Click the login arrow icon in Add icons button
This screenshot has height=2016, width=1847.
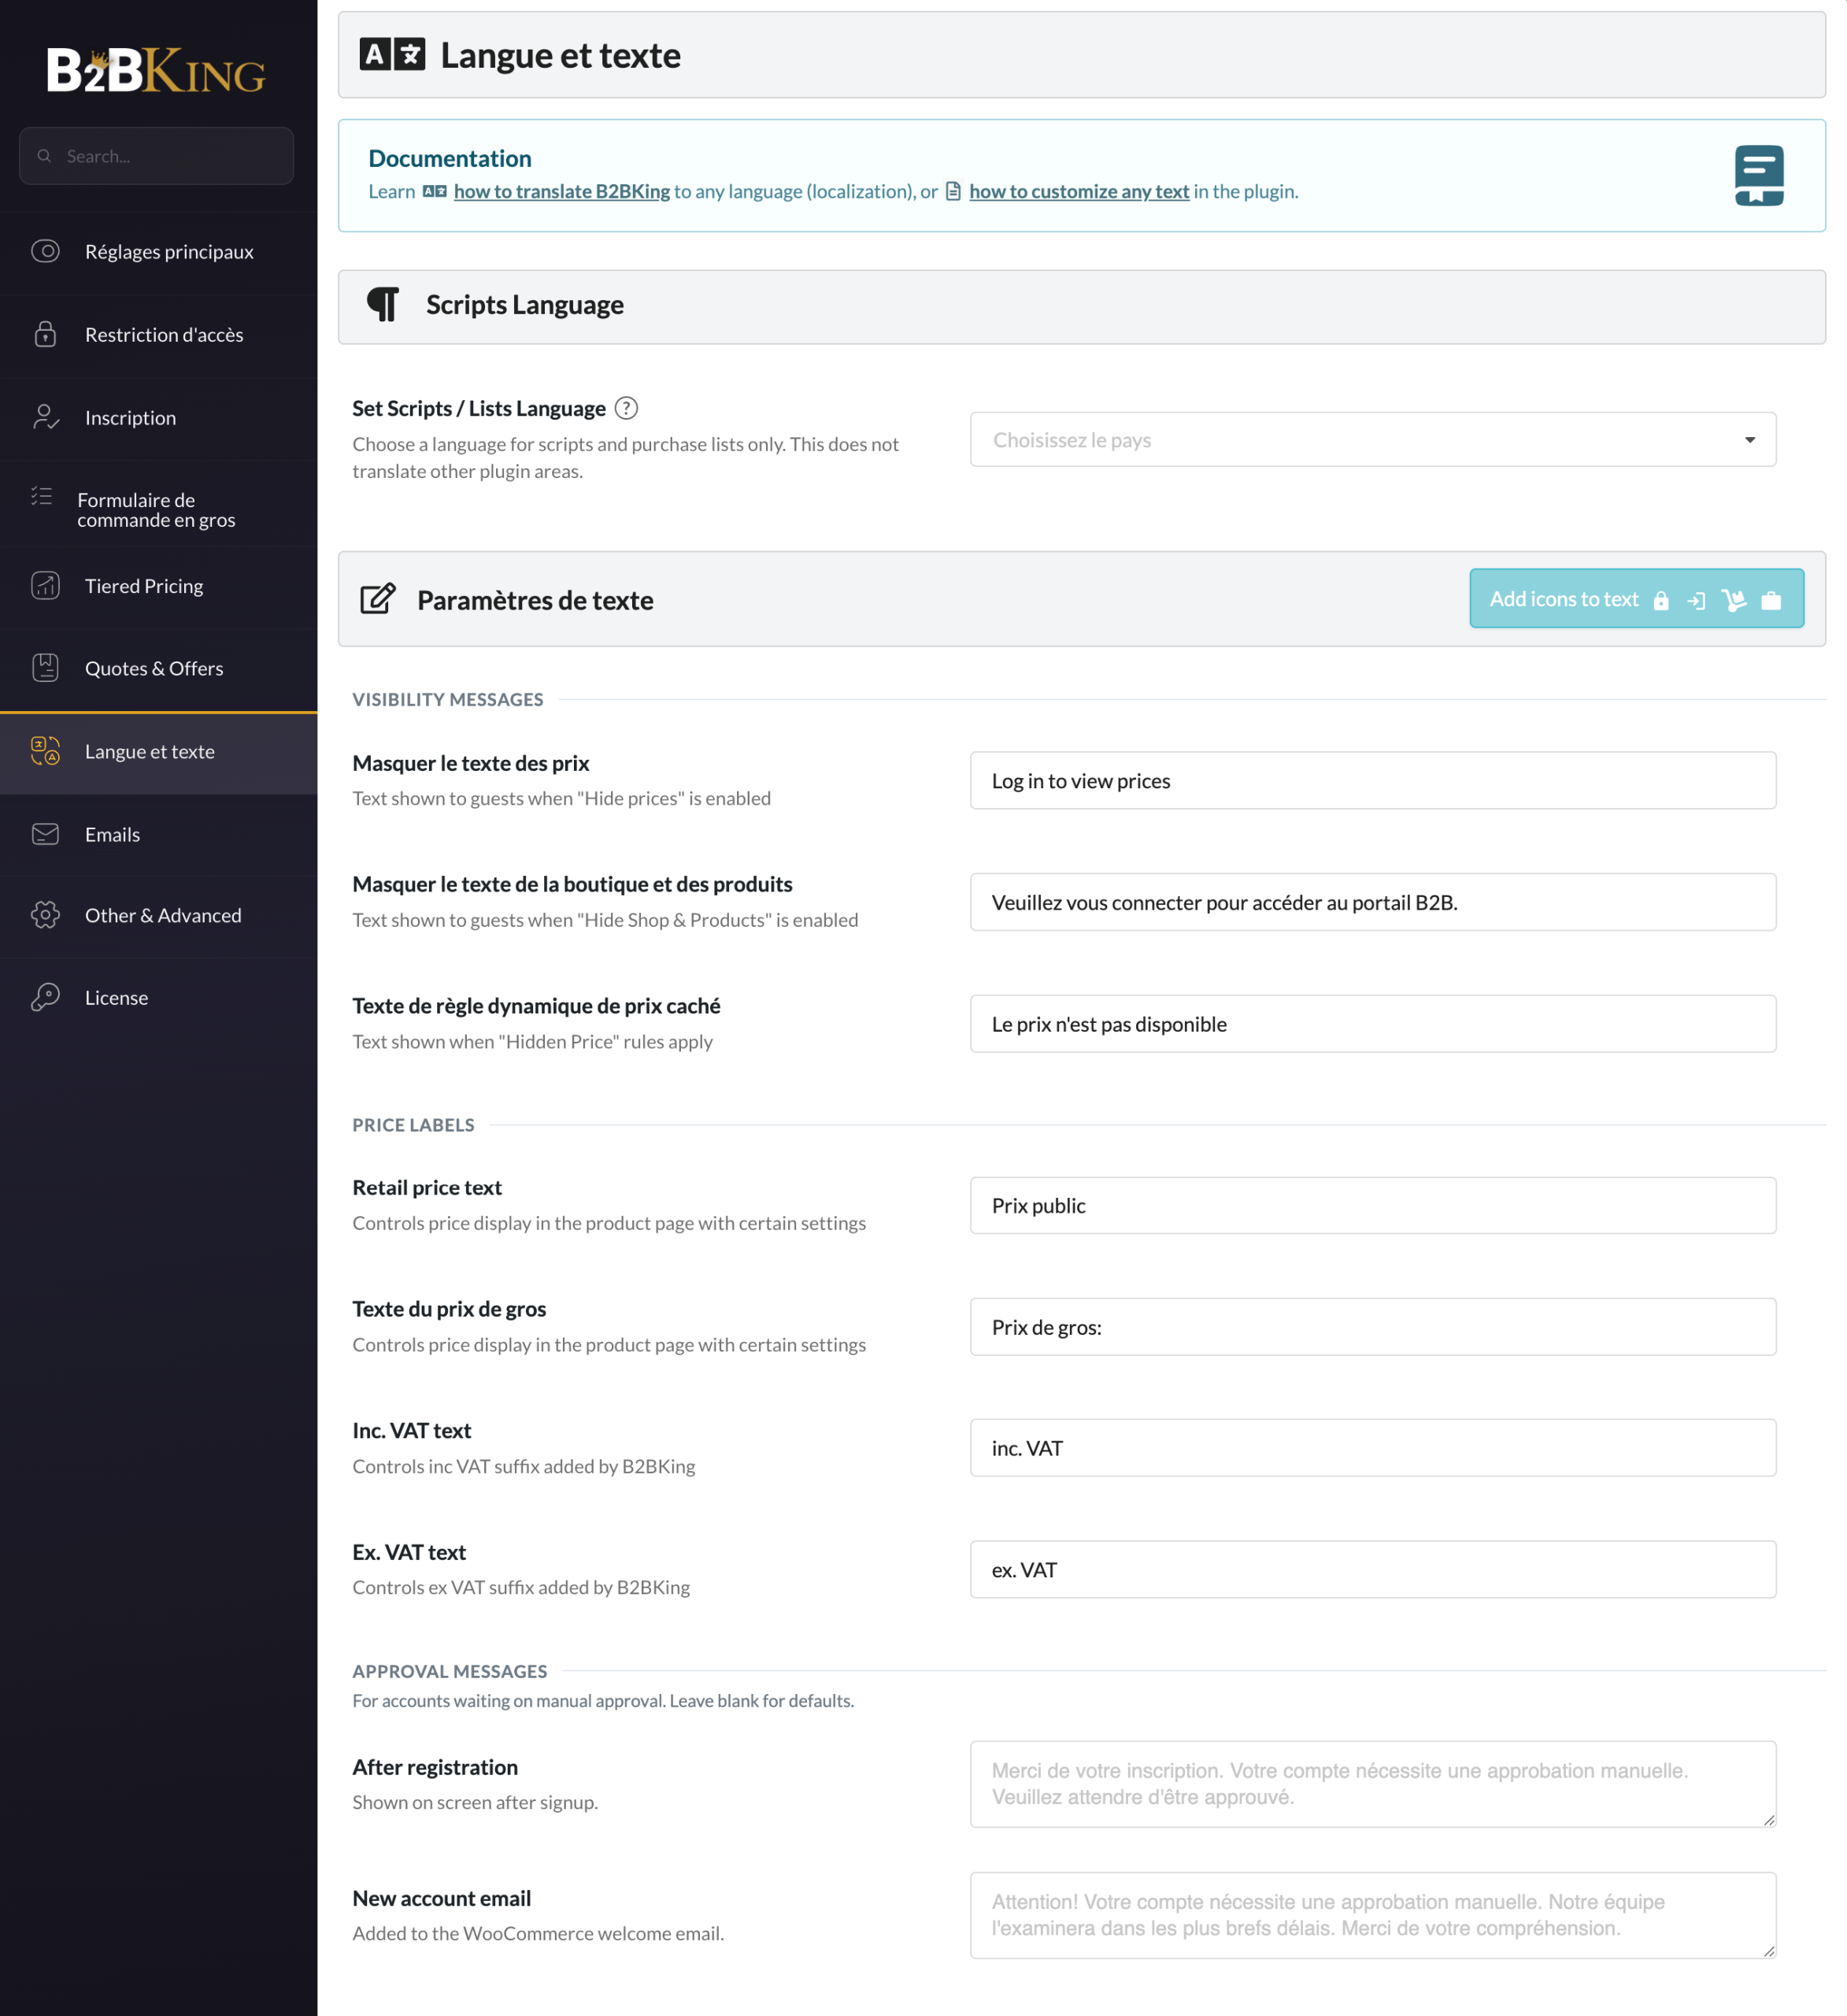point(1696,601)
